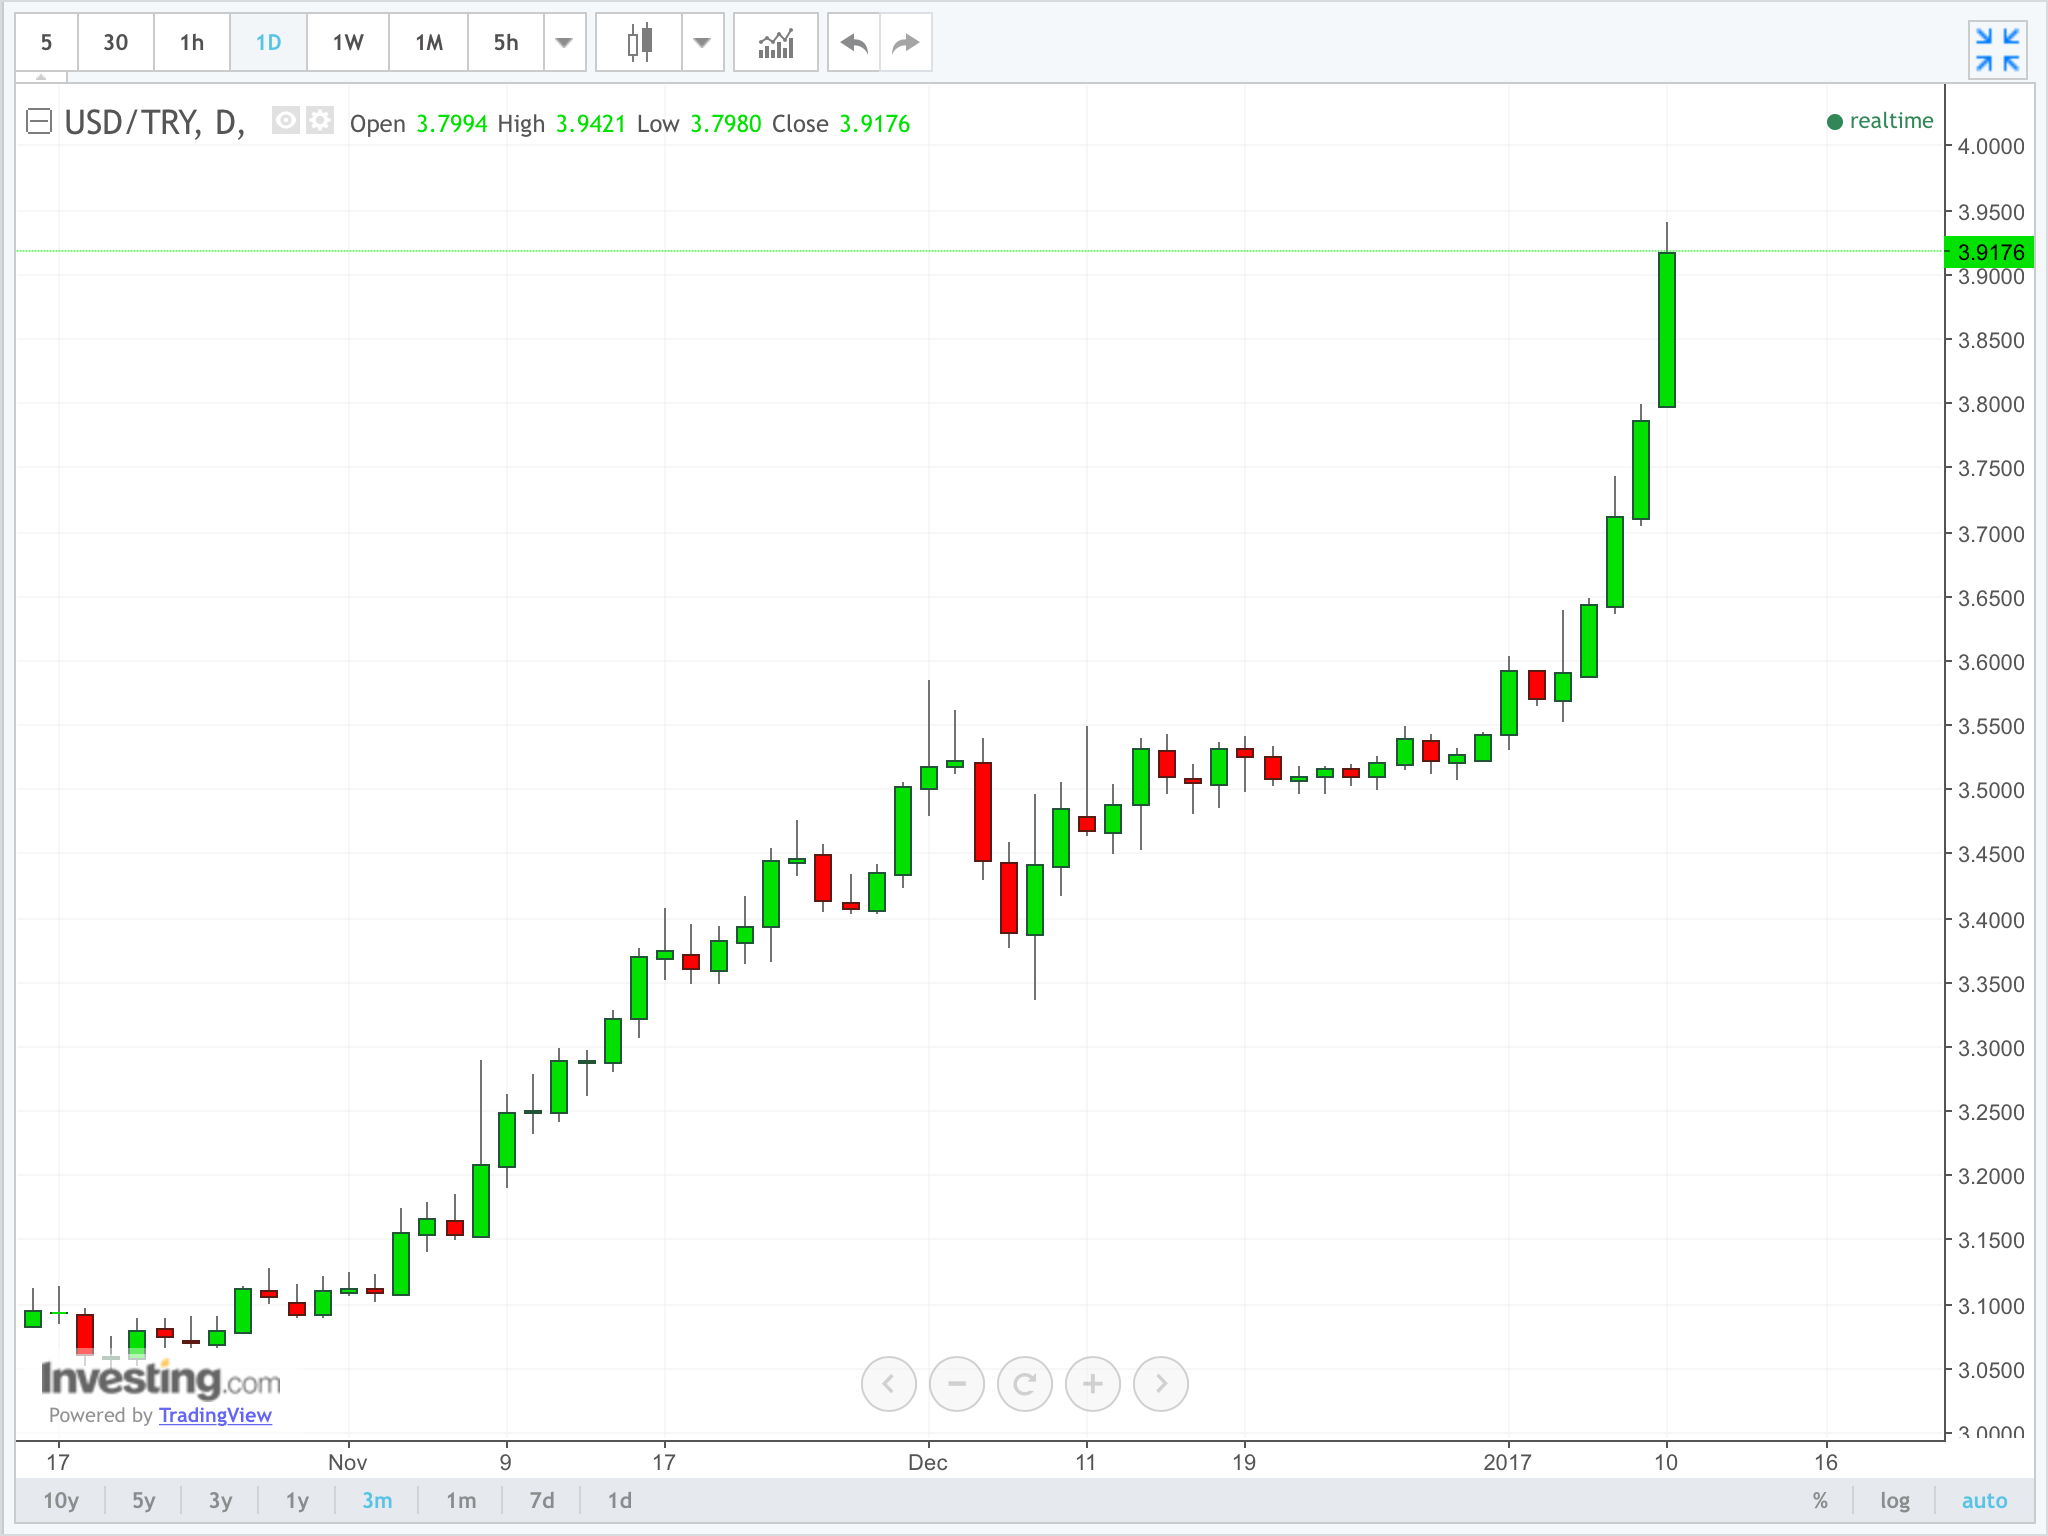Image resolution: width=2048 pixels, height=1536 pixels.
Task: Toggle percent scale mode
Action: (x=1820, y=1500)
